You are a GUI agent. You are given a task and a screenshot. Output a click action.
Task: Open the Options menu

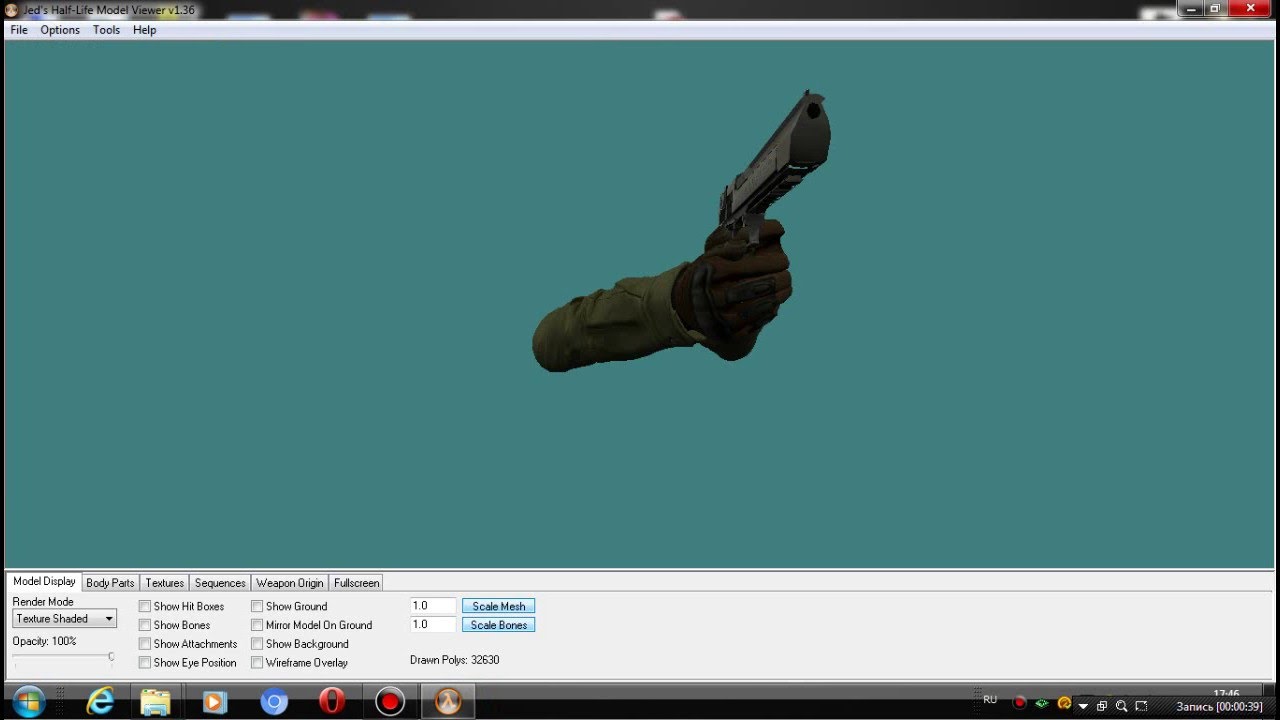[60, 30]
